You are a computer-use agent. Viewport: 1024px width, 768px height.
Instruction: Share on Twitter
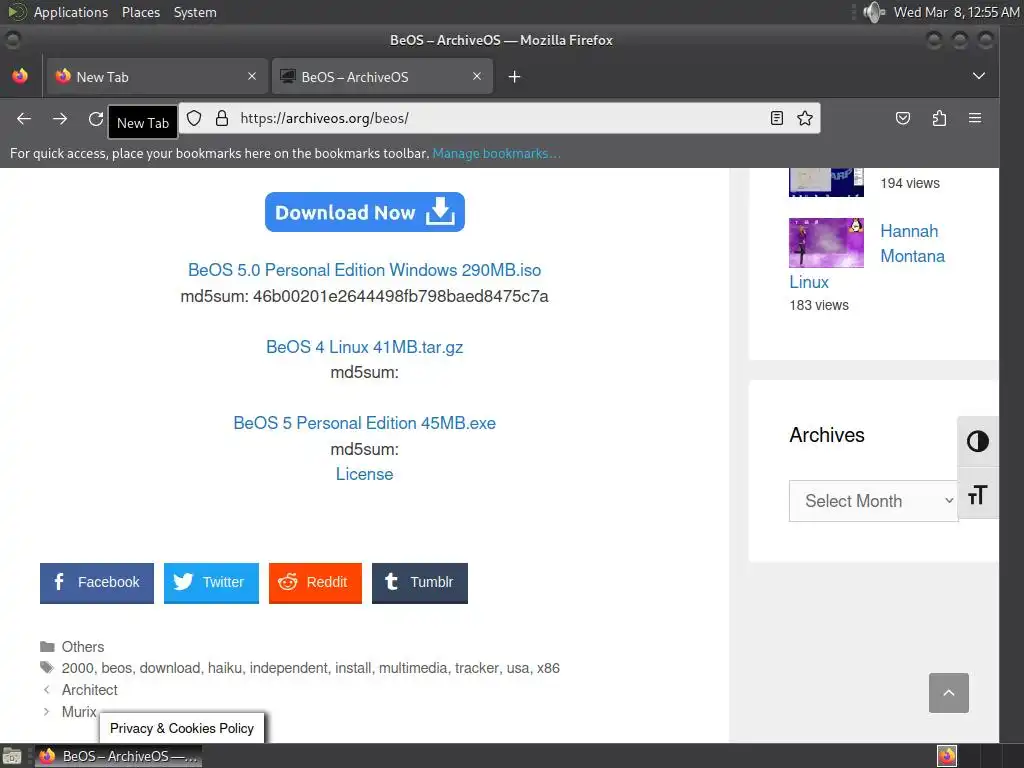point(211,583)
